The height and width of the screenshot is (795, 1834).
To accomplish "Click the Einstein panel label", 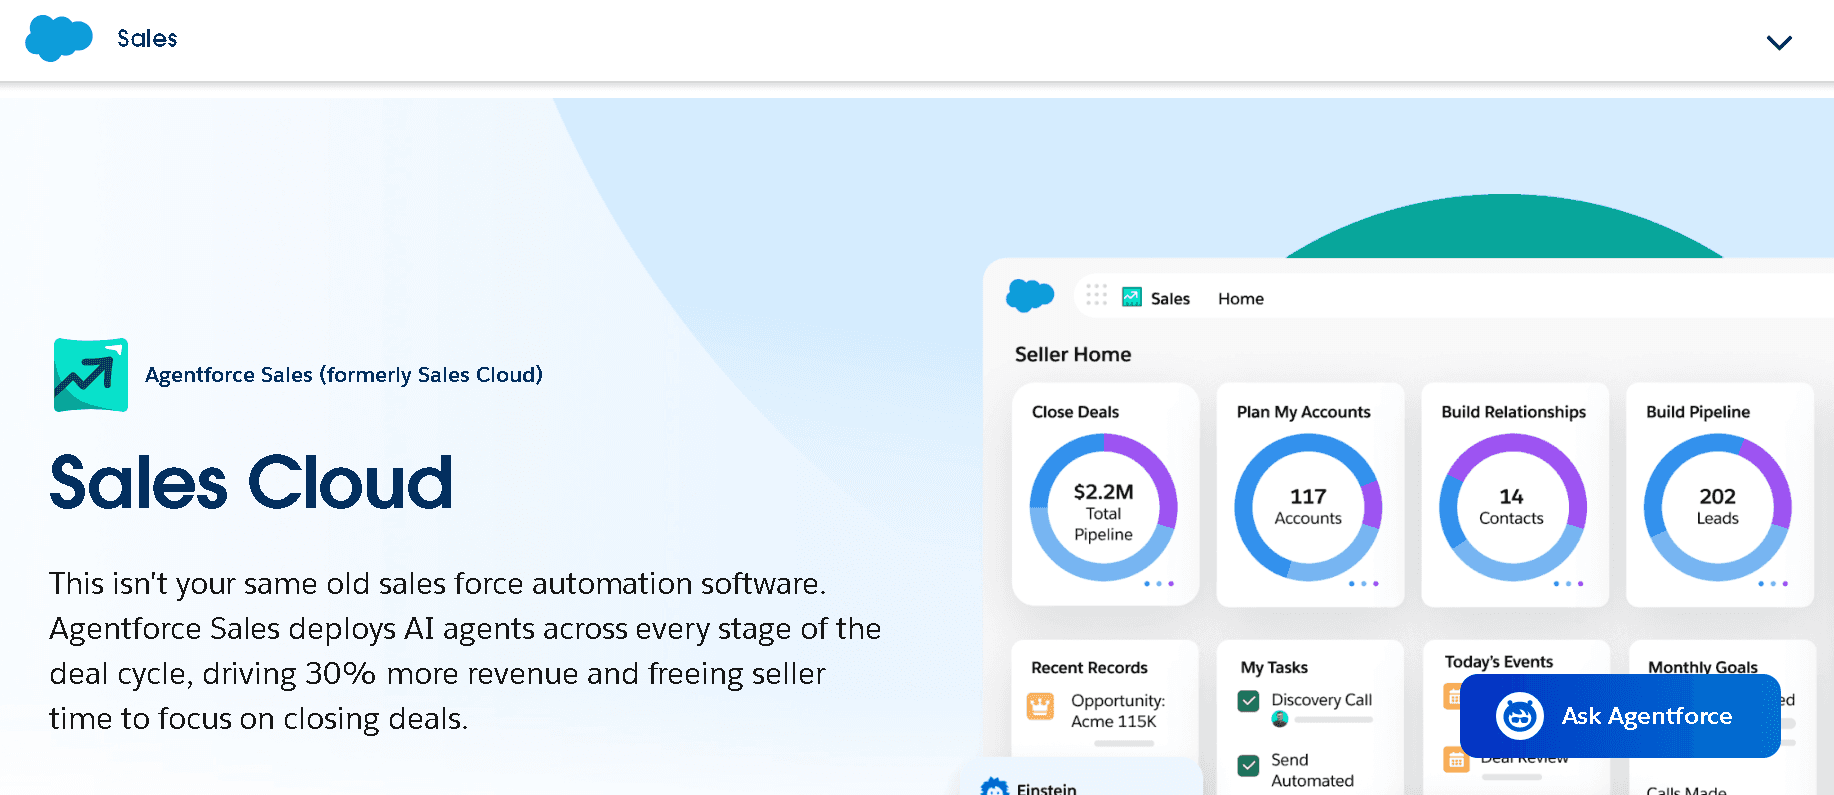I will (1046, 789).
